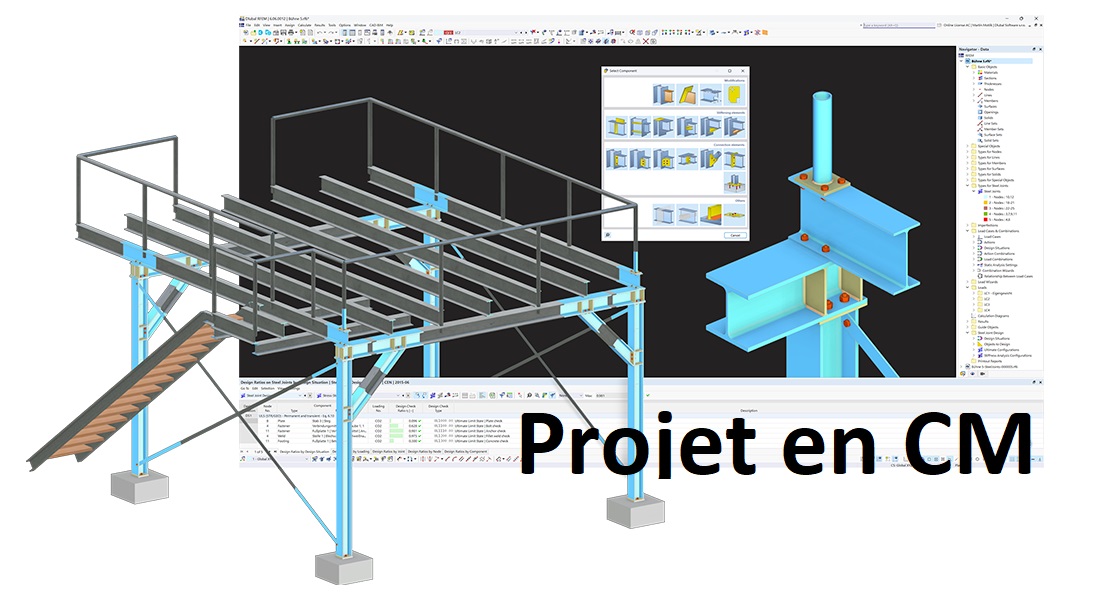Toggle the green design check mark in first row
The image size is (1116, 599).
tap(422, 422)
